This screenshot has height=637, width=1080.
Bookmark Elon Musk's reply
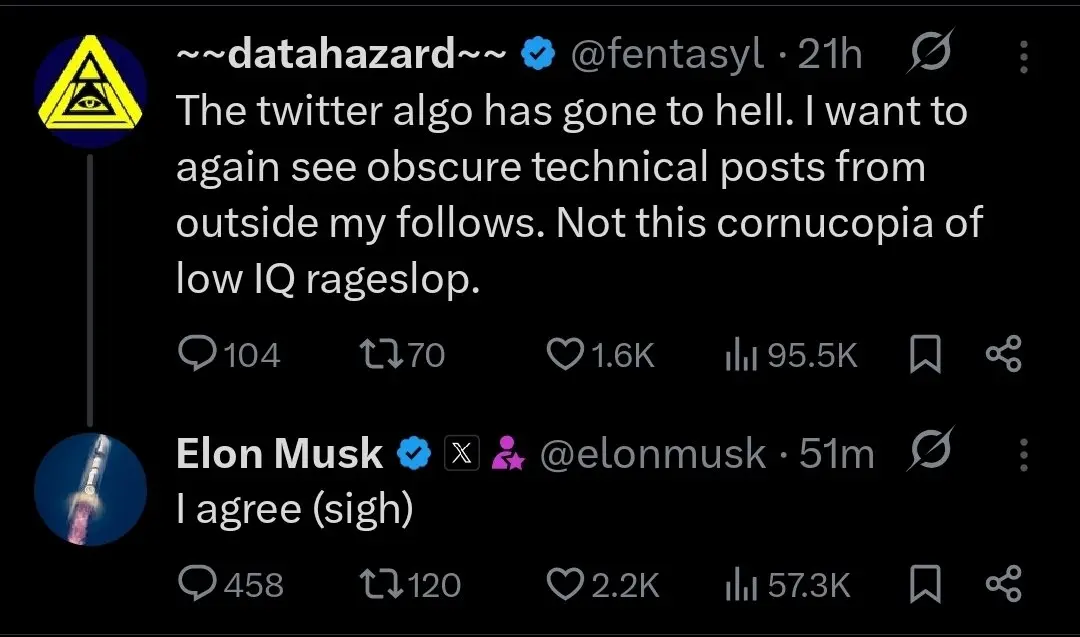(926, 585)
